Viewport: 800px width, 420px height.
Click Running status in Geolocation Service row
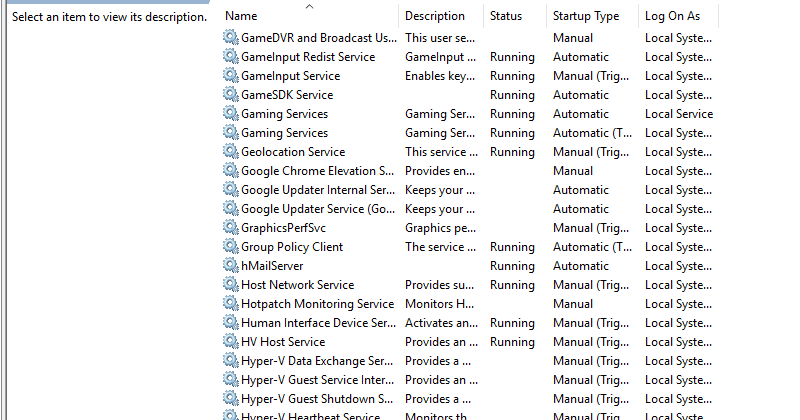click(x=512, y=152)
